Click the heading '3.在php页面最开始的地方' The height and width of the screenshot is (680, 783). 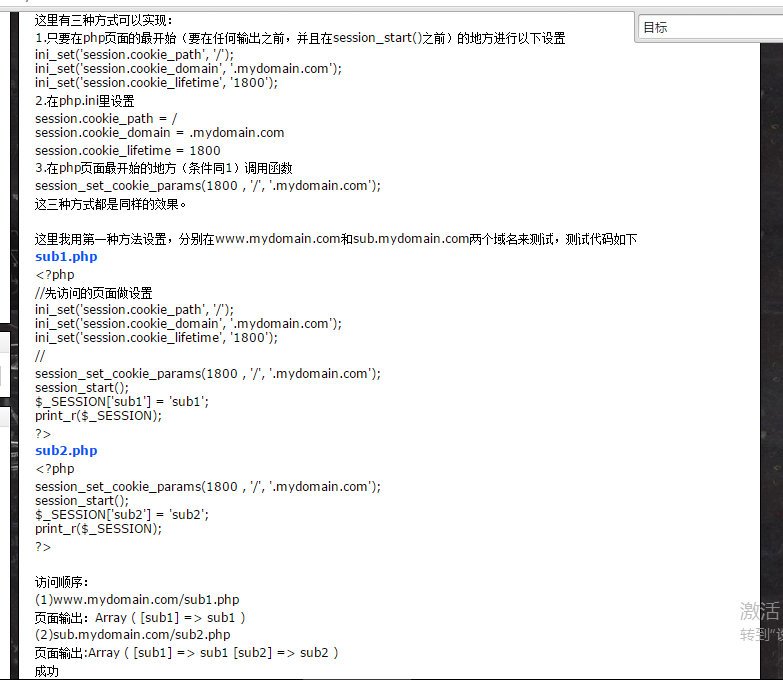pyautogui.click(x=163, y=168)
